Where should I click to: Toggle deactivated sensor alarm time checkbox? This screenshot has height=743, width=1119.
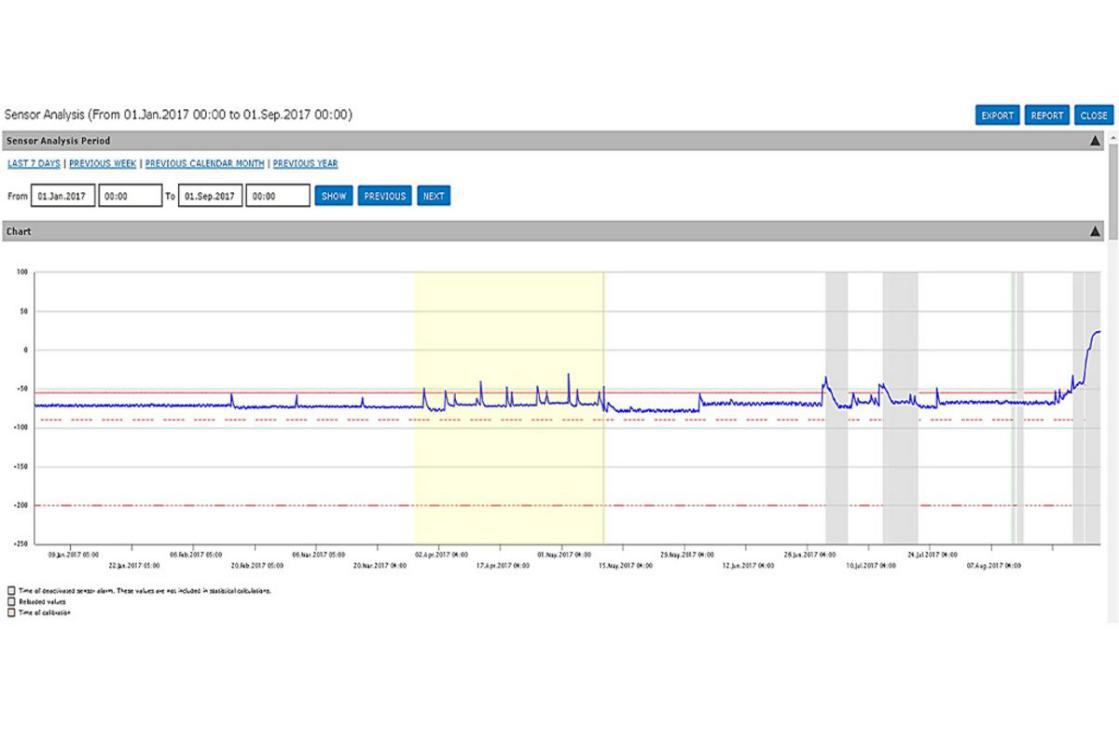11,590
